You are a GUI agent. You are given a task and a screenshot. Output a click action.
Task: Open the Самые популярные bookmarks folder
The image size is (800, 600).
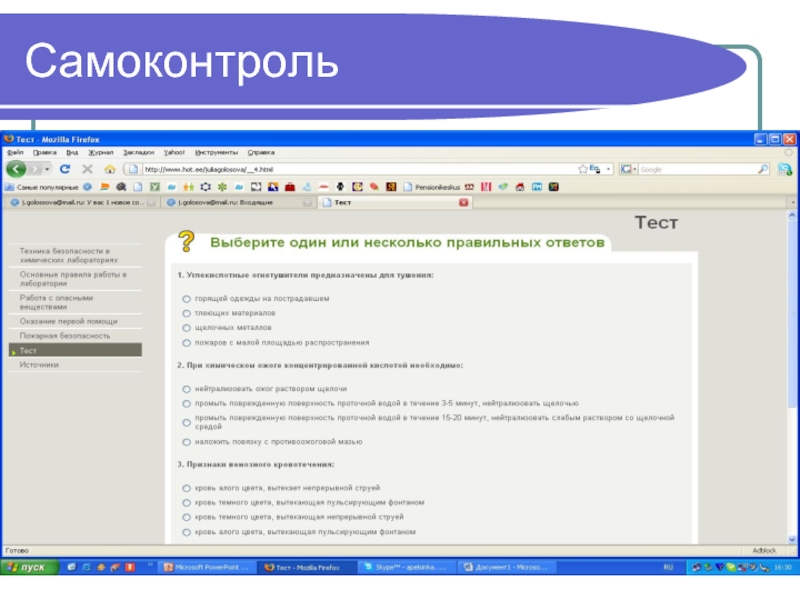point(42,187)
